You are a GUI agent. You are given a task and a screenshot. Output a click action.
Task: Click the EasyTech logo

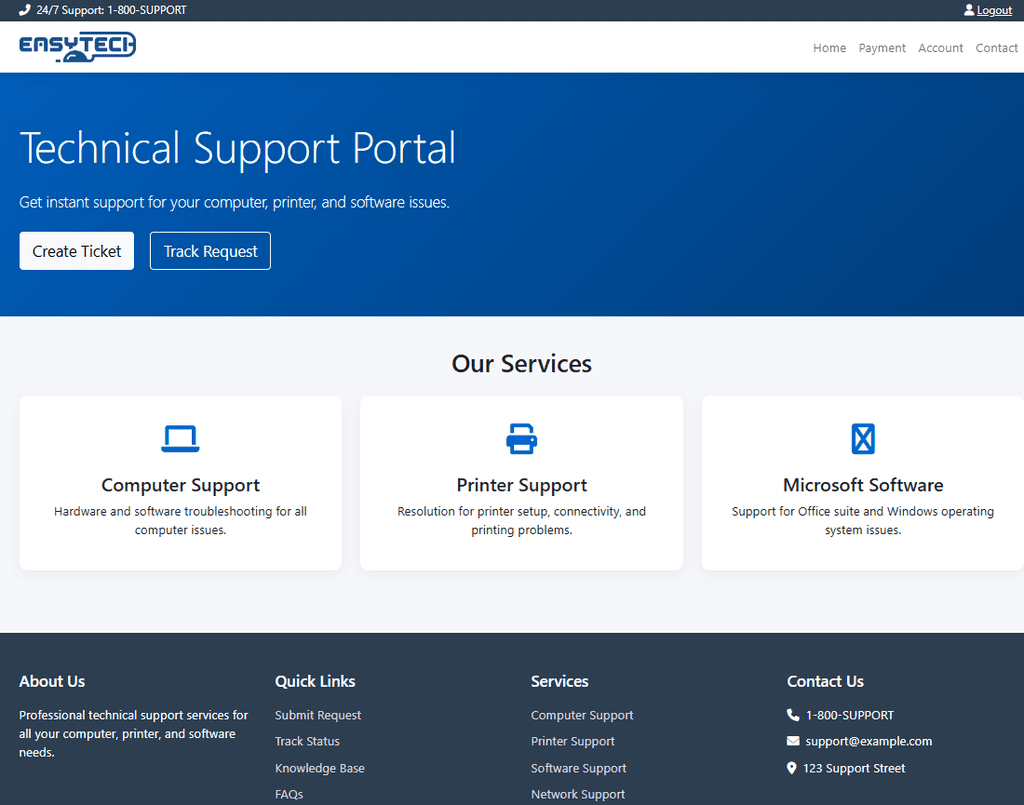pos(77,47)
